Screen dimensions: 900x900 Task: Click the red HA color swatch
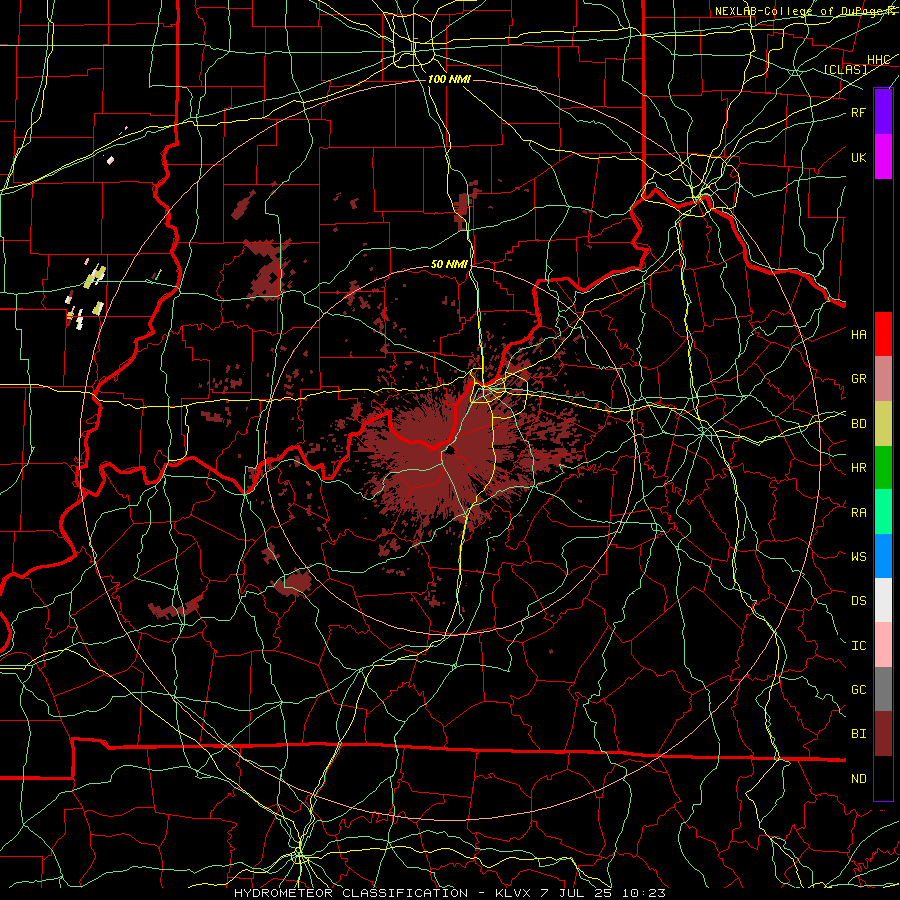(883, 334)
